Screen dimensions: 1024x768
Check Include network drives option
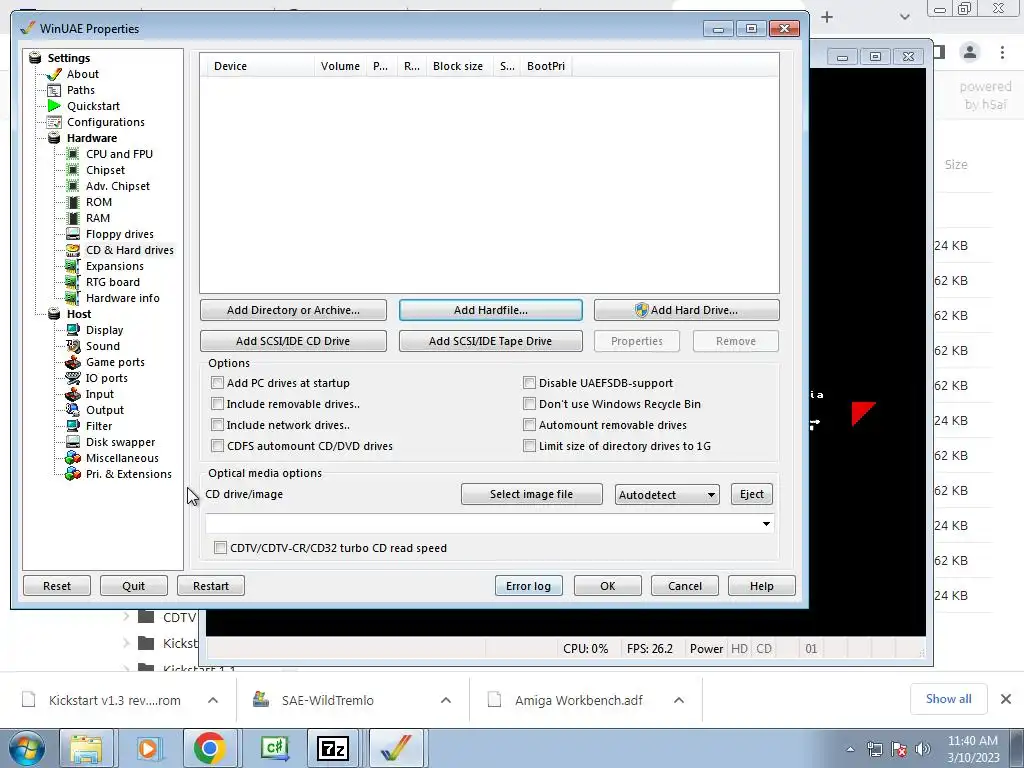click(x=217, y=424)
